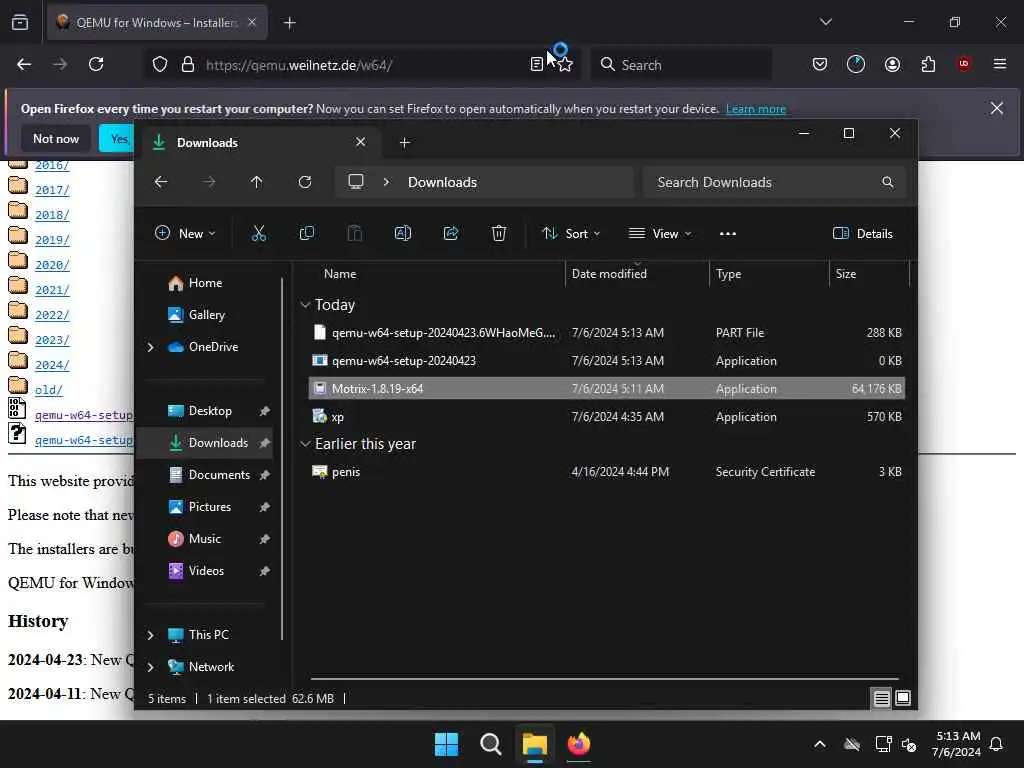Viewport: 1024px width, 768px height.
Task: Follow the Learn more link
Action: coord(756,109)
